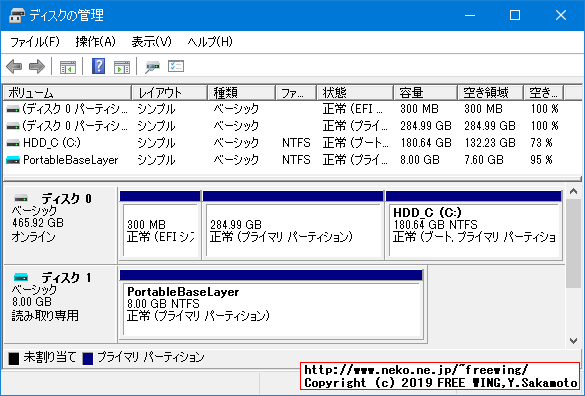The width and height of the screenshot is (585, 396).
Task: Click the cyan PortableBaseLayer drive icon in list
Action: pyautogui.click(x=13, y=160)
